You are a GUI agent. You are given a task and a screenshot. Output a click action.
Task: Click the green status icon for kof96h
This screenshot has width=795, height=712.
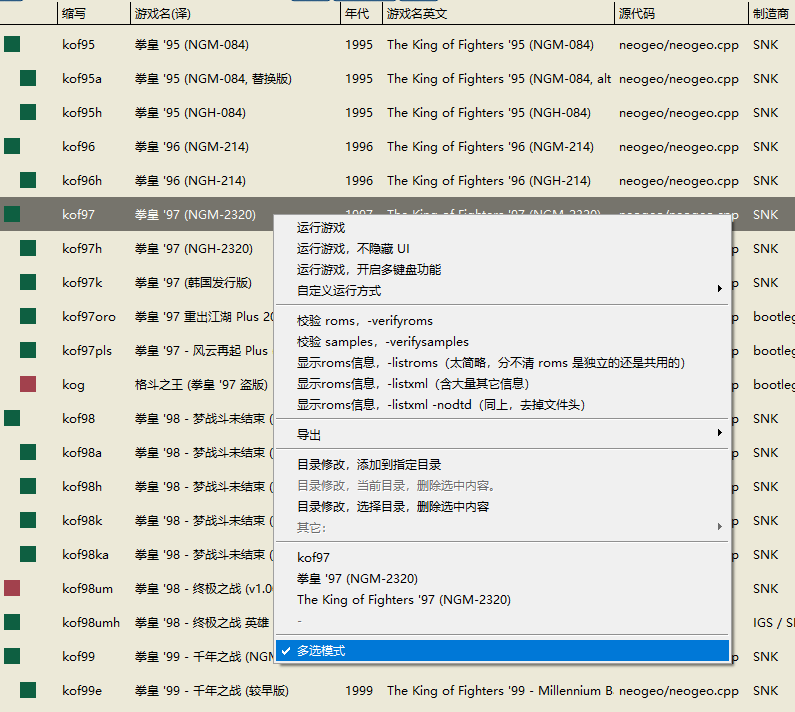[28, 180]
